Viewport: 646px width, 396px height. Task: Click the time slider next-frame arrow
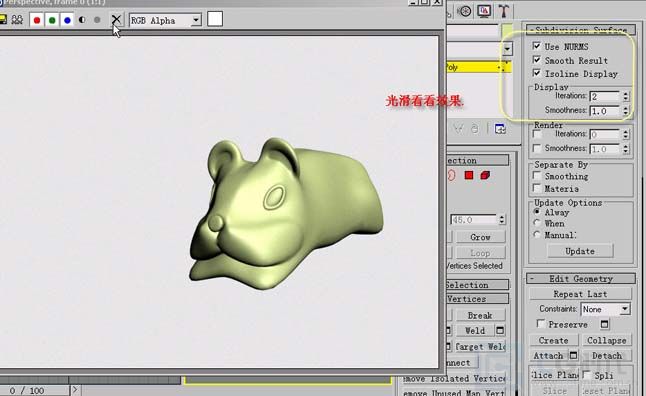click(x=75, y=389)
